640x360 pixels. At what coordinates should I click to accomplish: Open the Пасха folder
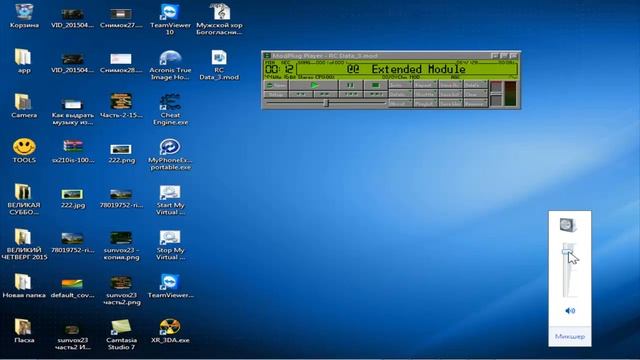pyautogui.click(x=24, y=331)
